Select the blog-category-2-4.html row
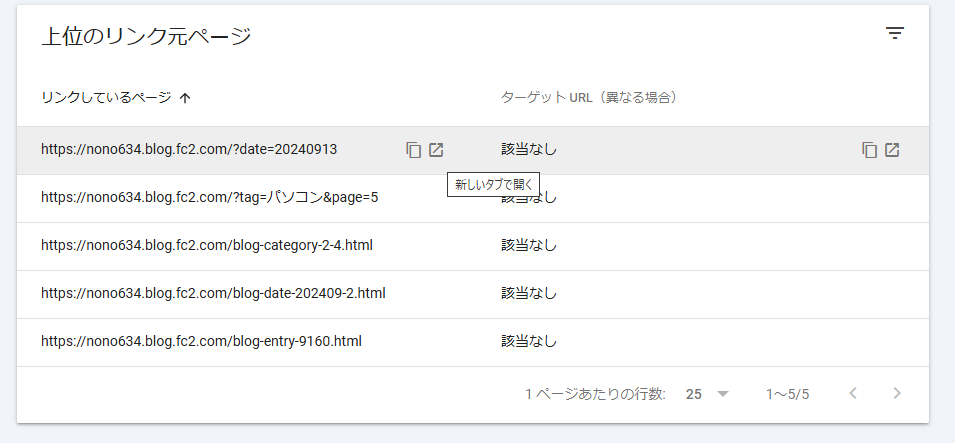 473,246
